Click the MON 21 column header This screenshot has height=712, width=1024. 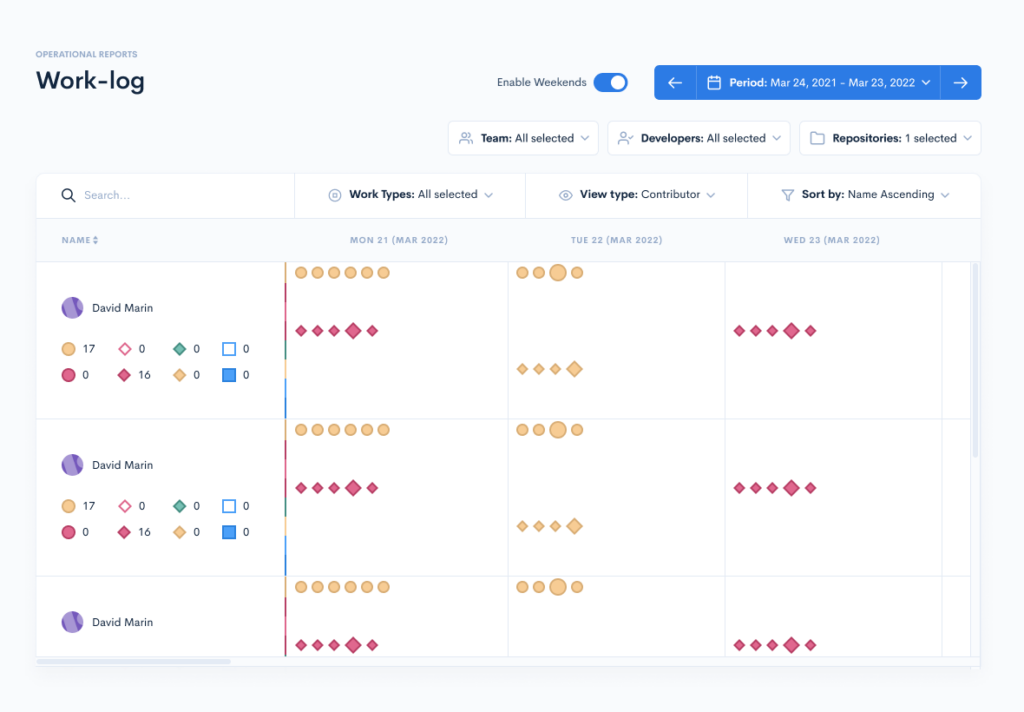tap(399, 240)
